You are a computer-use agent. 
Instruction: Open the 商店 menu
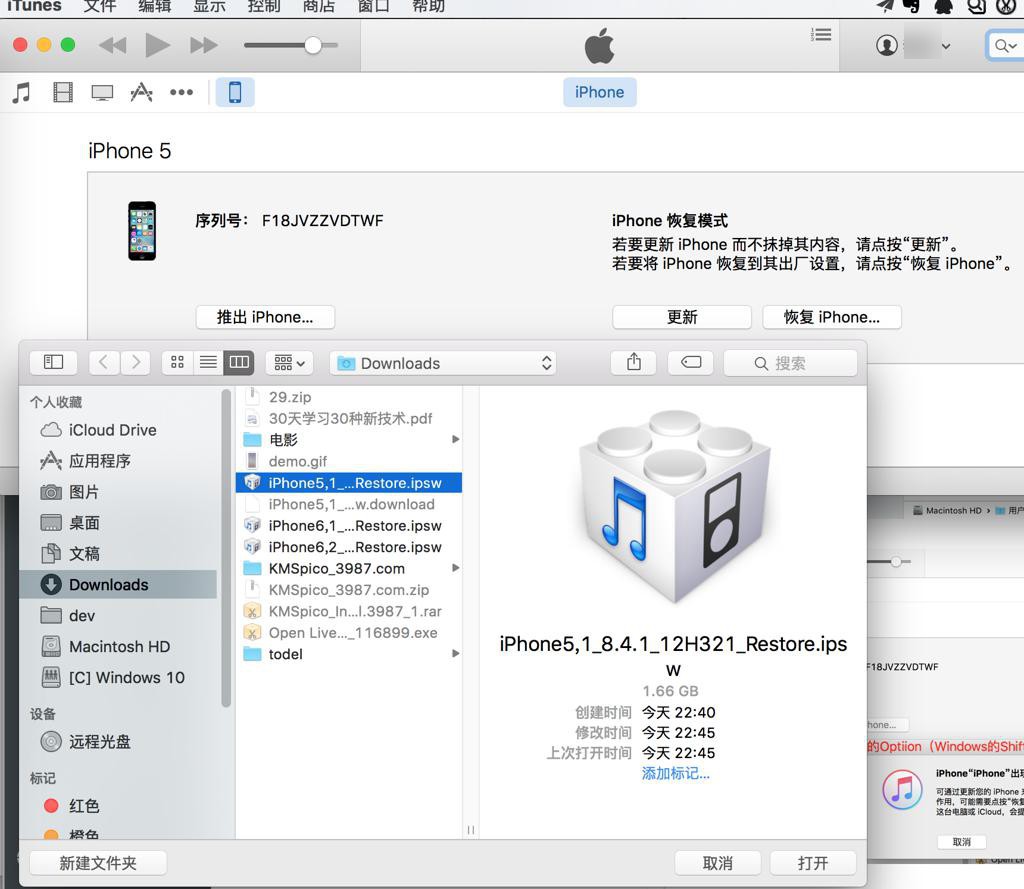click(319, 6)
